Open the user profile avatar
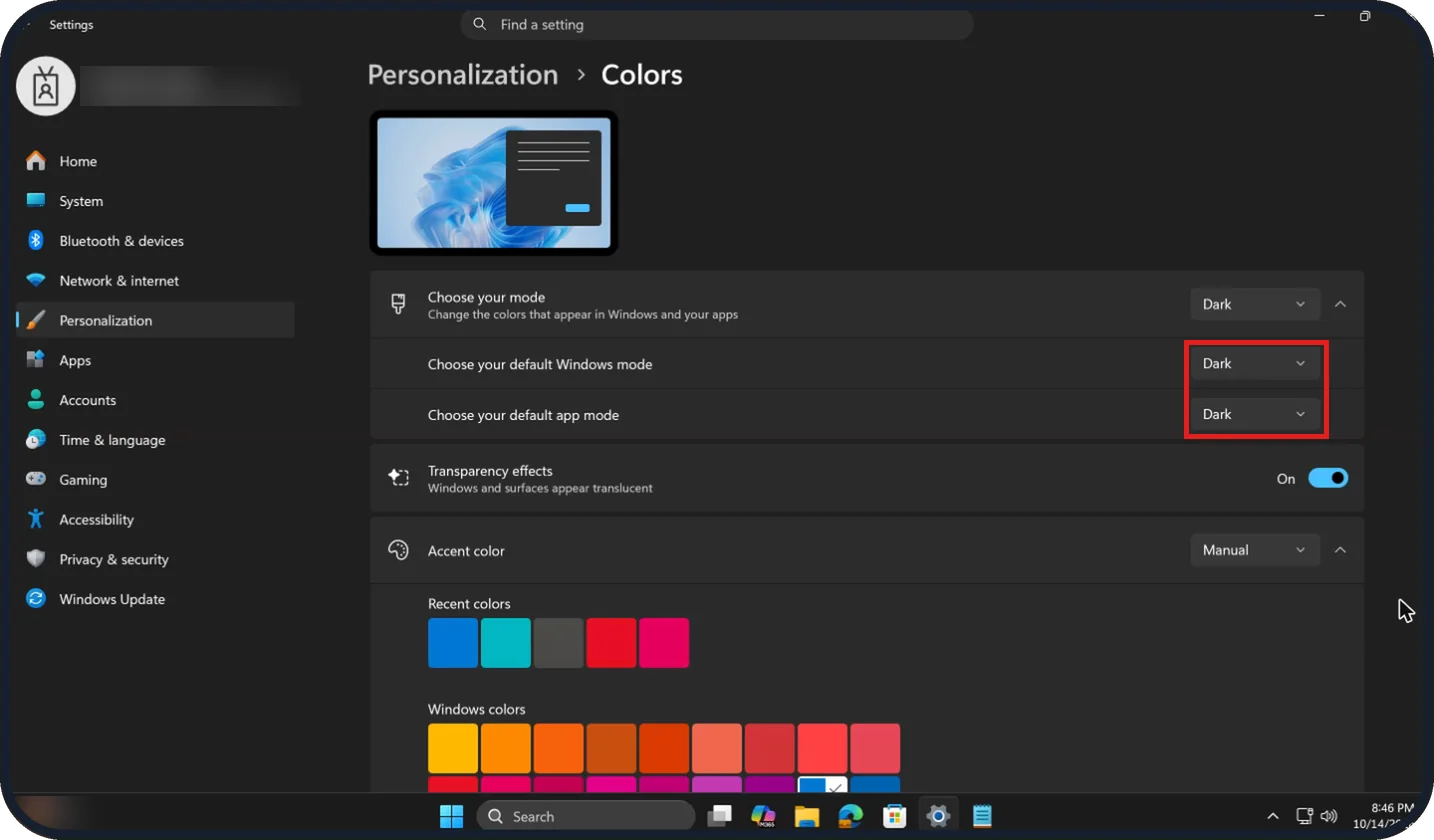Viewport: 1434px width, 840px height. [46, 86]
